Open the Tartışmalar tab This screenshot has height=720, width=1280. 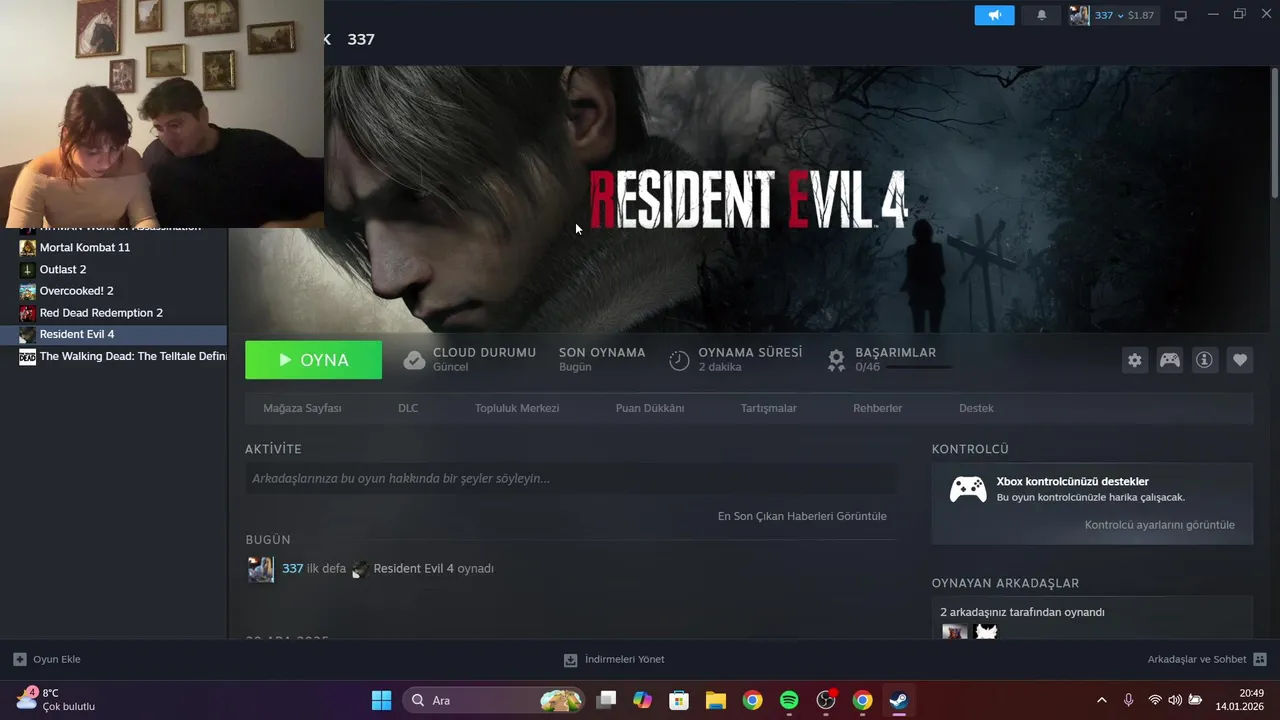pyautogui.click(x=769, y=408)
